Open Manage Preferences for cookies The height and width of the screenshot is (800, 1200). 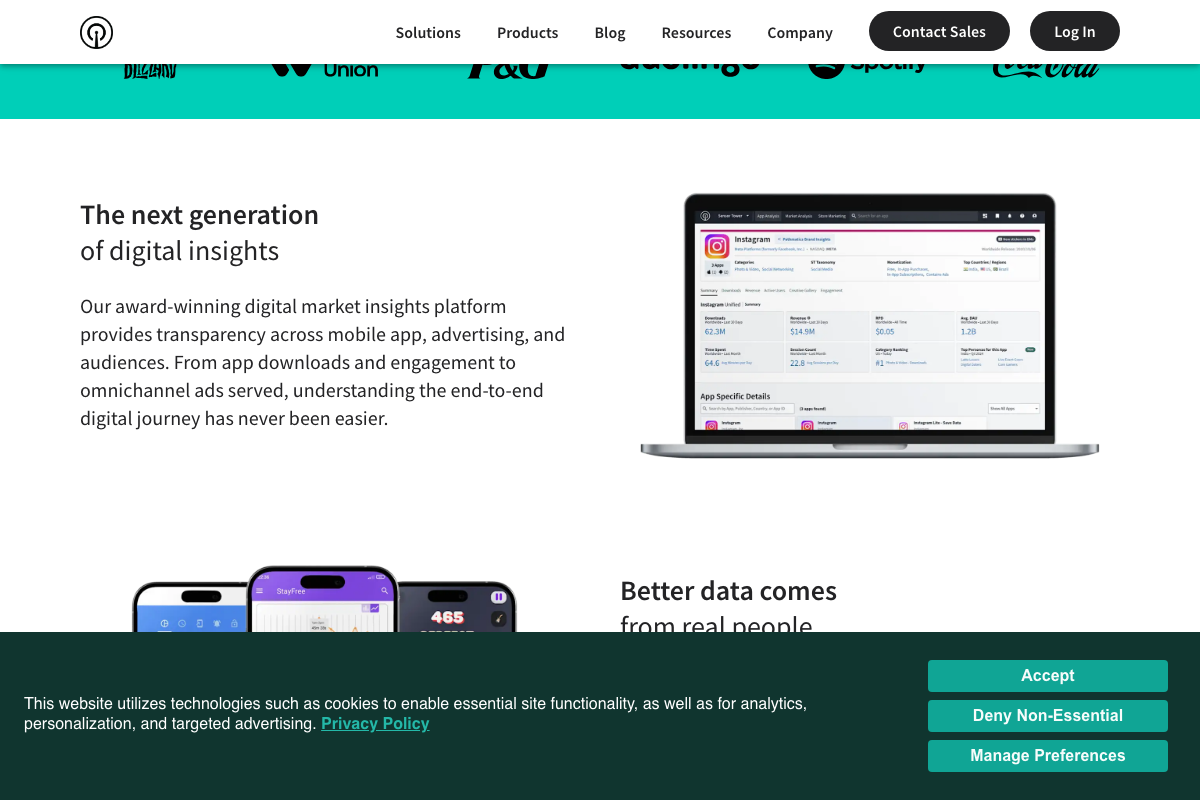coord(1047,756)
